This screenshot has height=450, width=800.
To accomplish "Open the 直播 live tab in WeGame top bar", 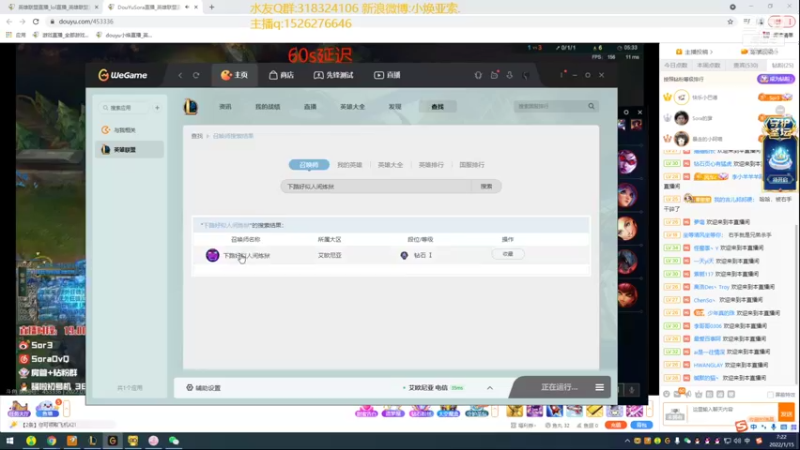I will (x=387, y=75).
